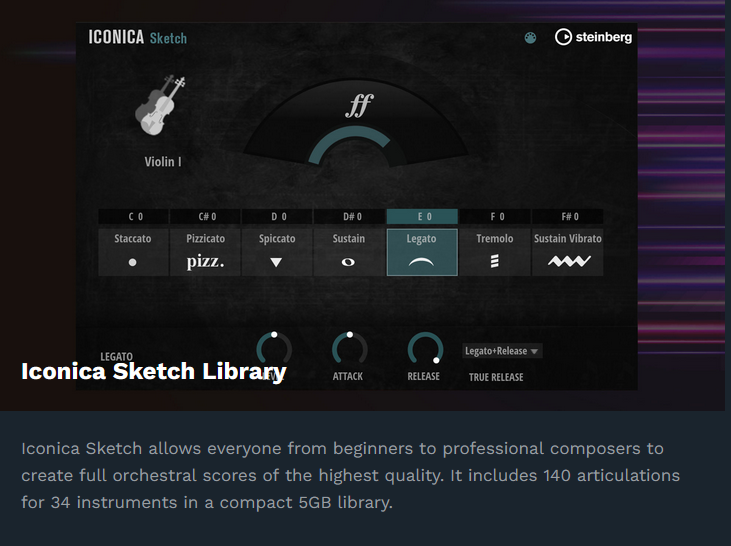
Task: Select the Sustain Vibrato articulation
Action: (568, 252)
